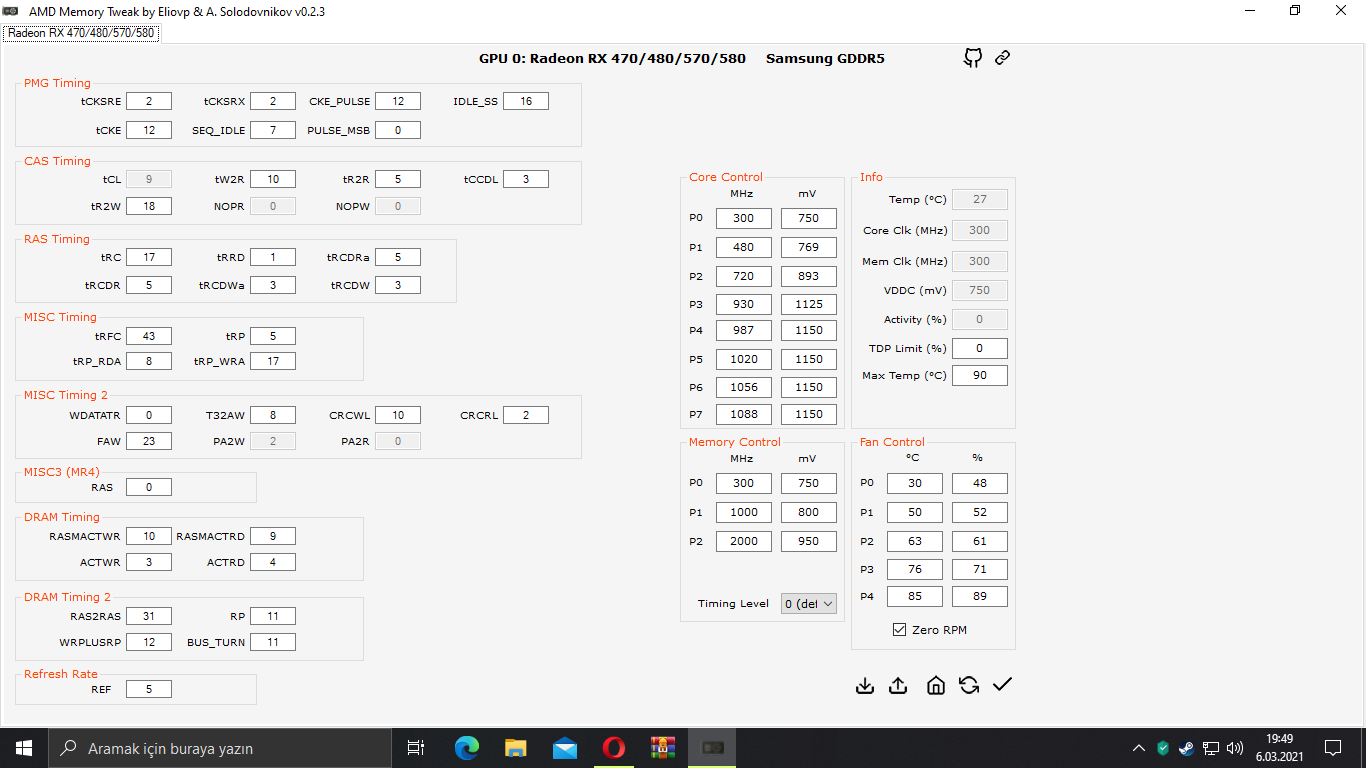Show hidden system tray icons

[x=1139, y=748]
